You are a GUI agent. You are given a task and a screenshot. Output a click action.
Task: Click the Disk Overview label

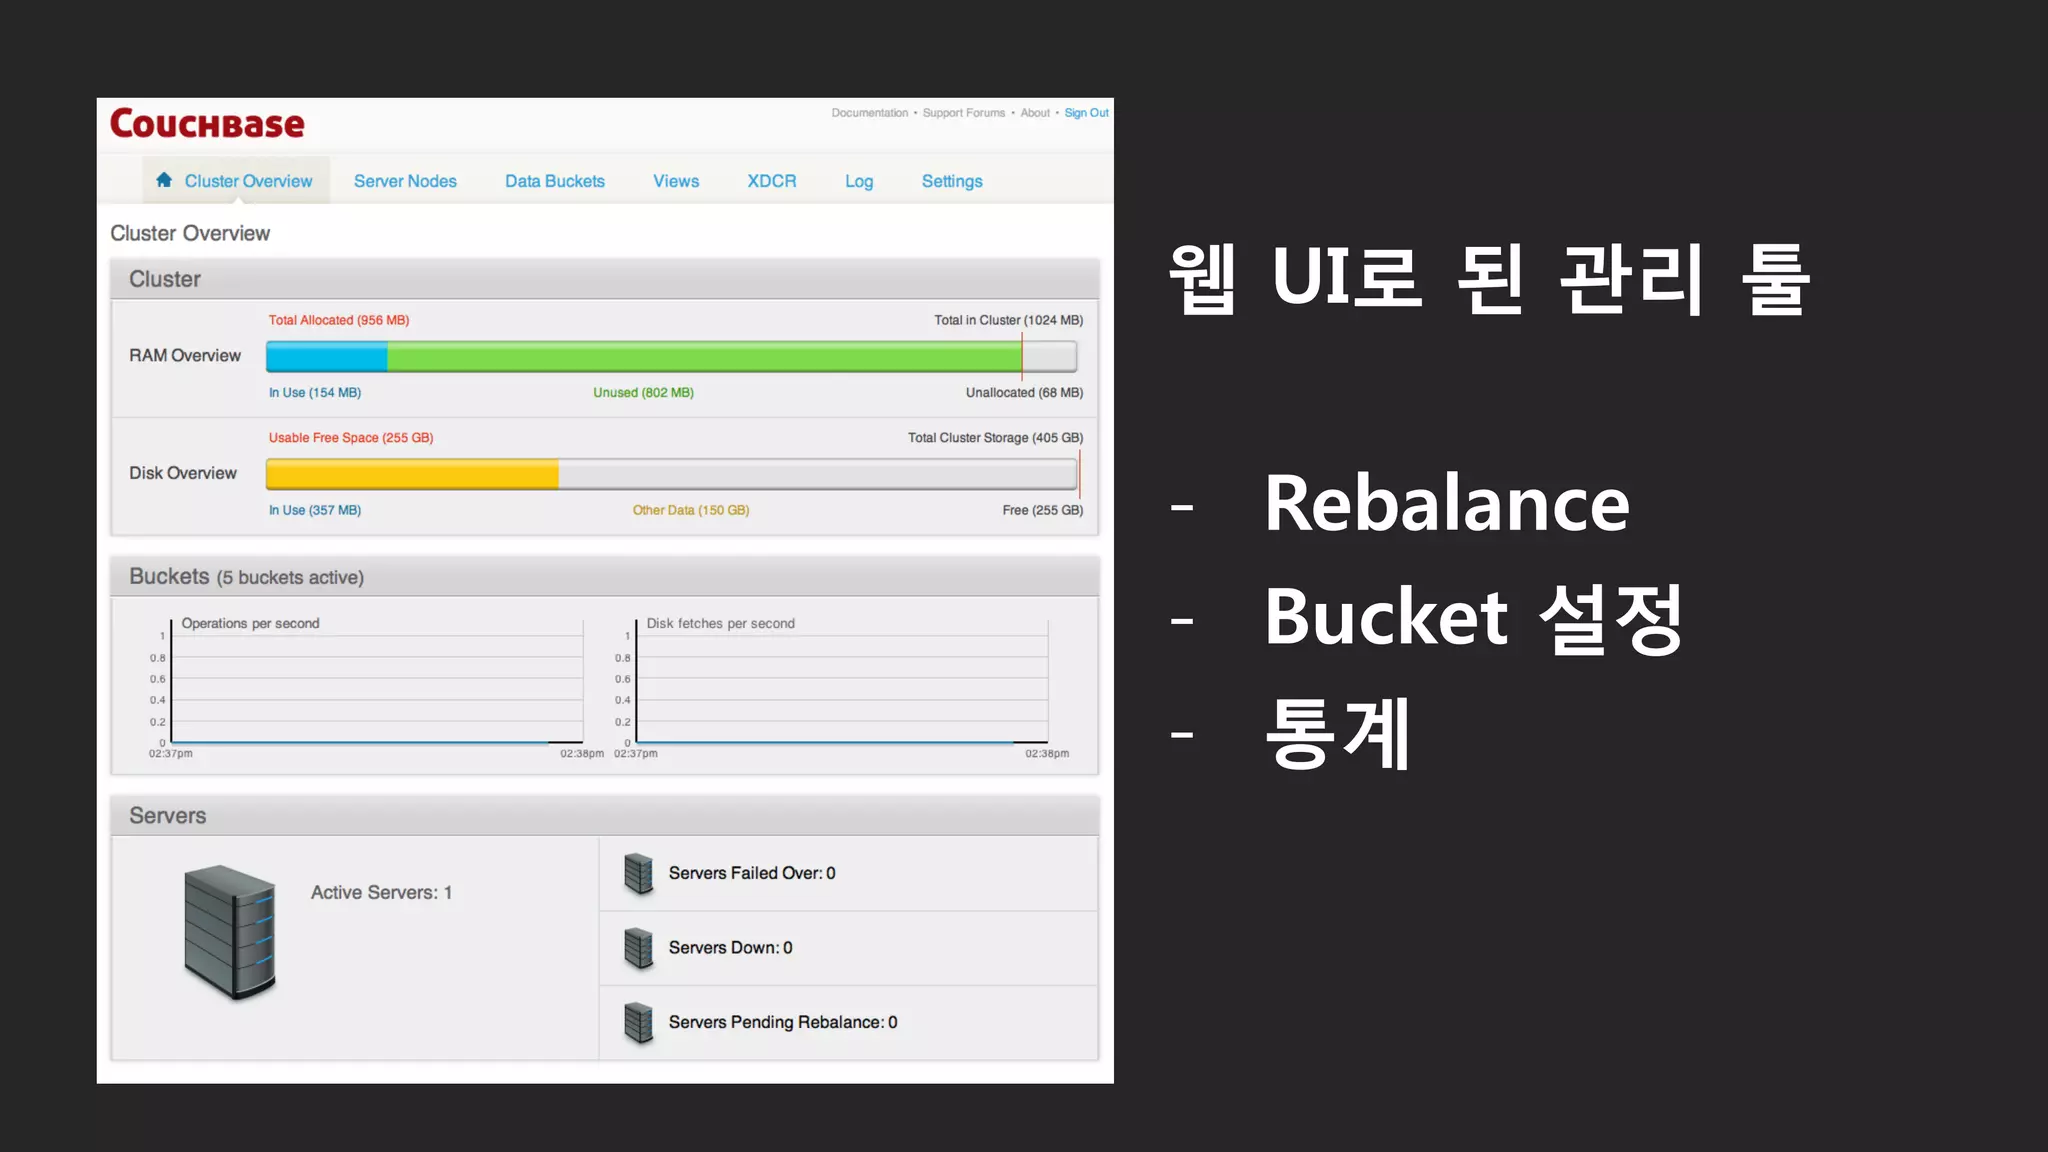click(183, 473)
